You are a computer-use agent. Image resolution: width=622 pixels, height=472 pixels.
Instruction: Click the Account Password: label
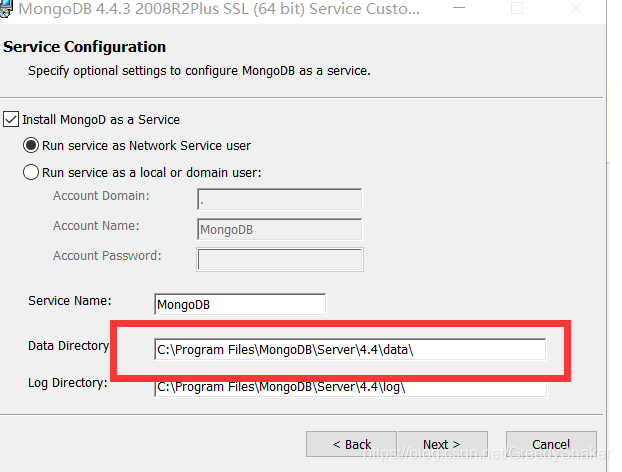[x=108, y=256]
